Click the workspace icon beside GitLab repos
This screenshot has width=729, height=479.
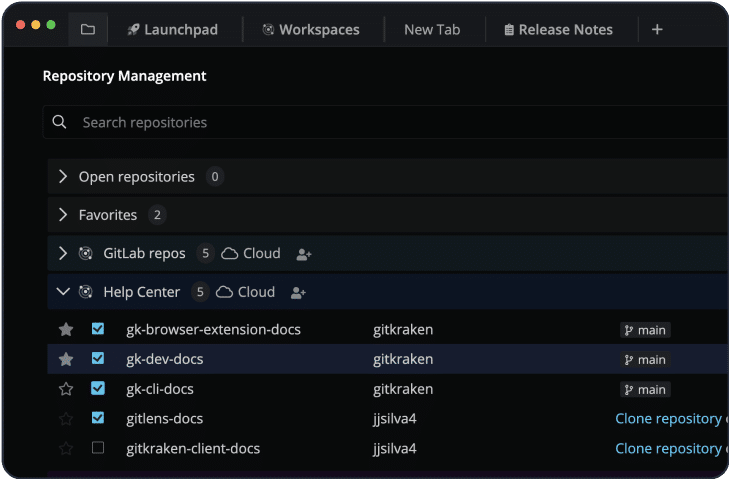86,253
